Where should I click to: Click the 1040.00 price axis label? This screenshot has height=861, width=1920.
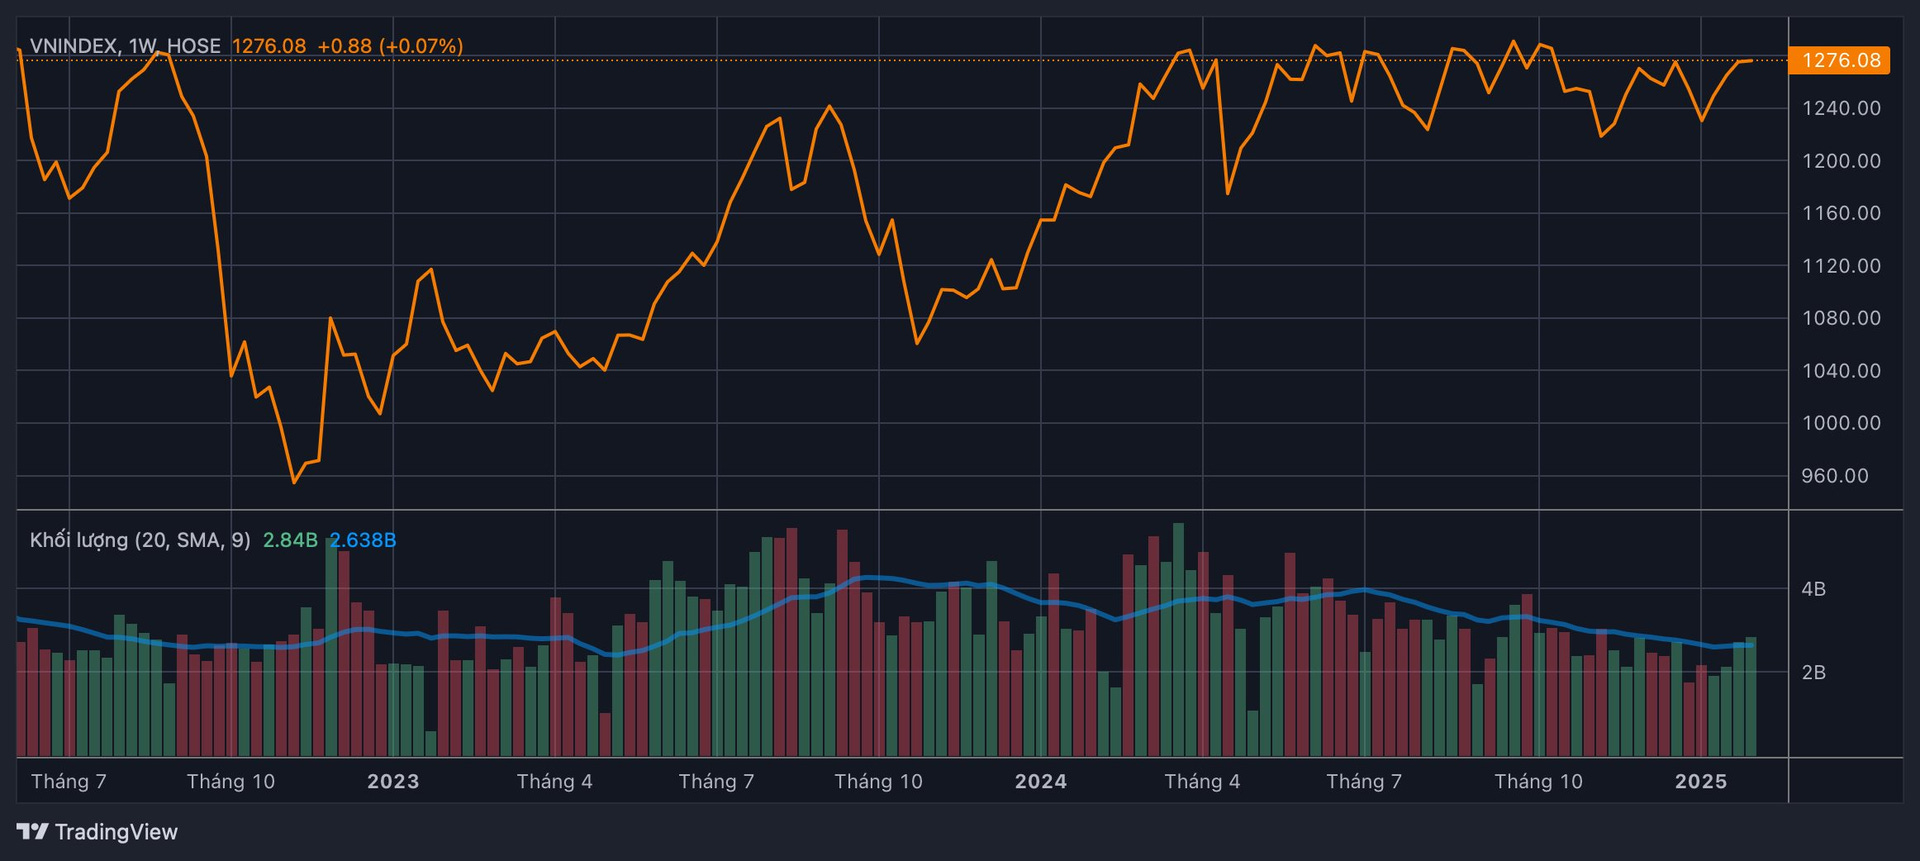[x=1841, y=371]
